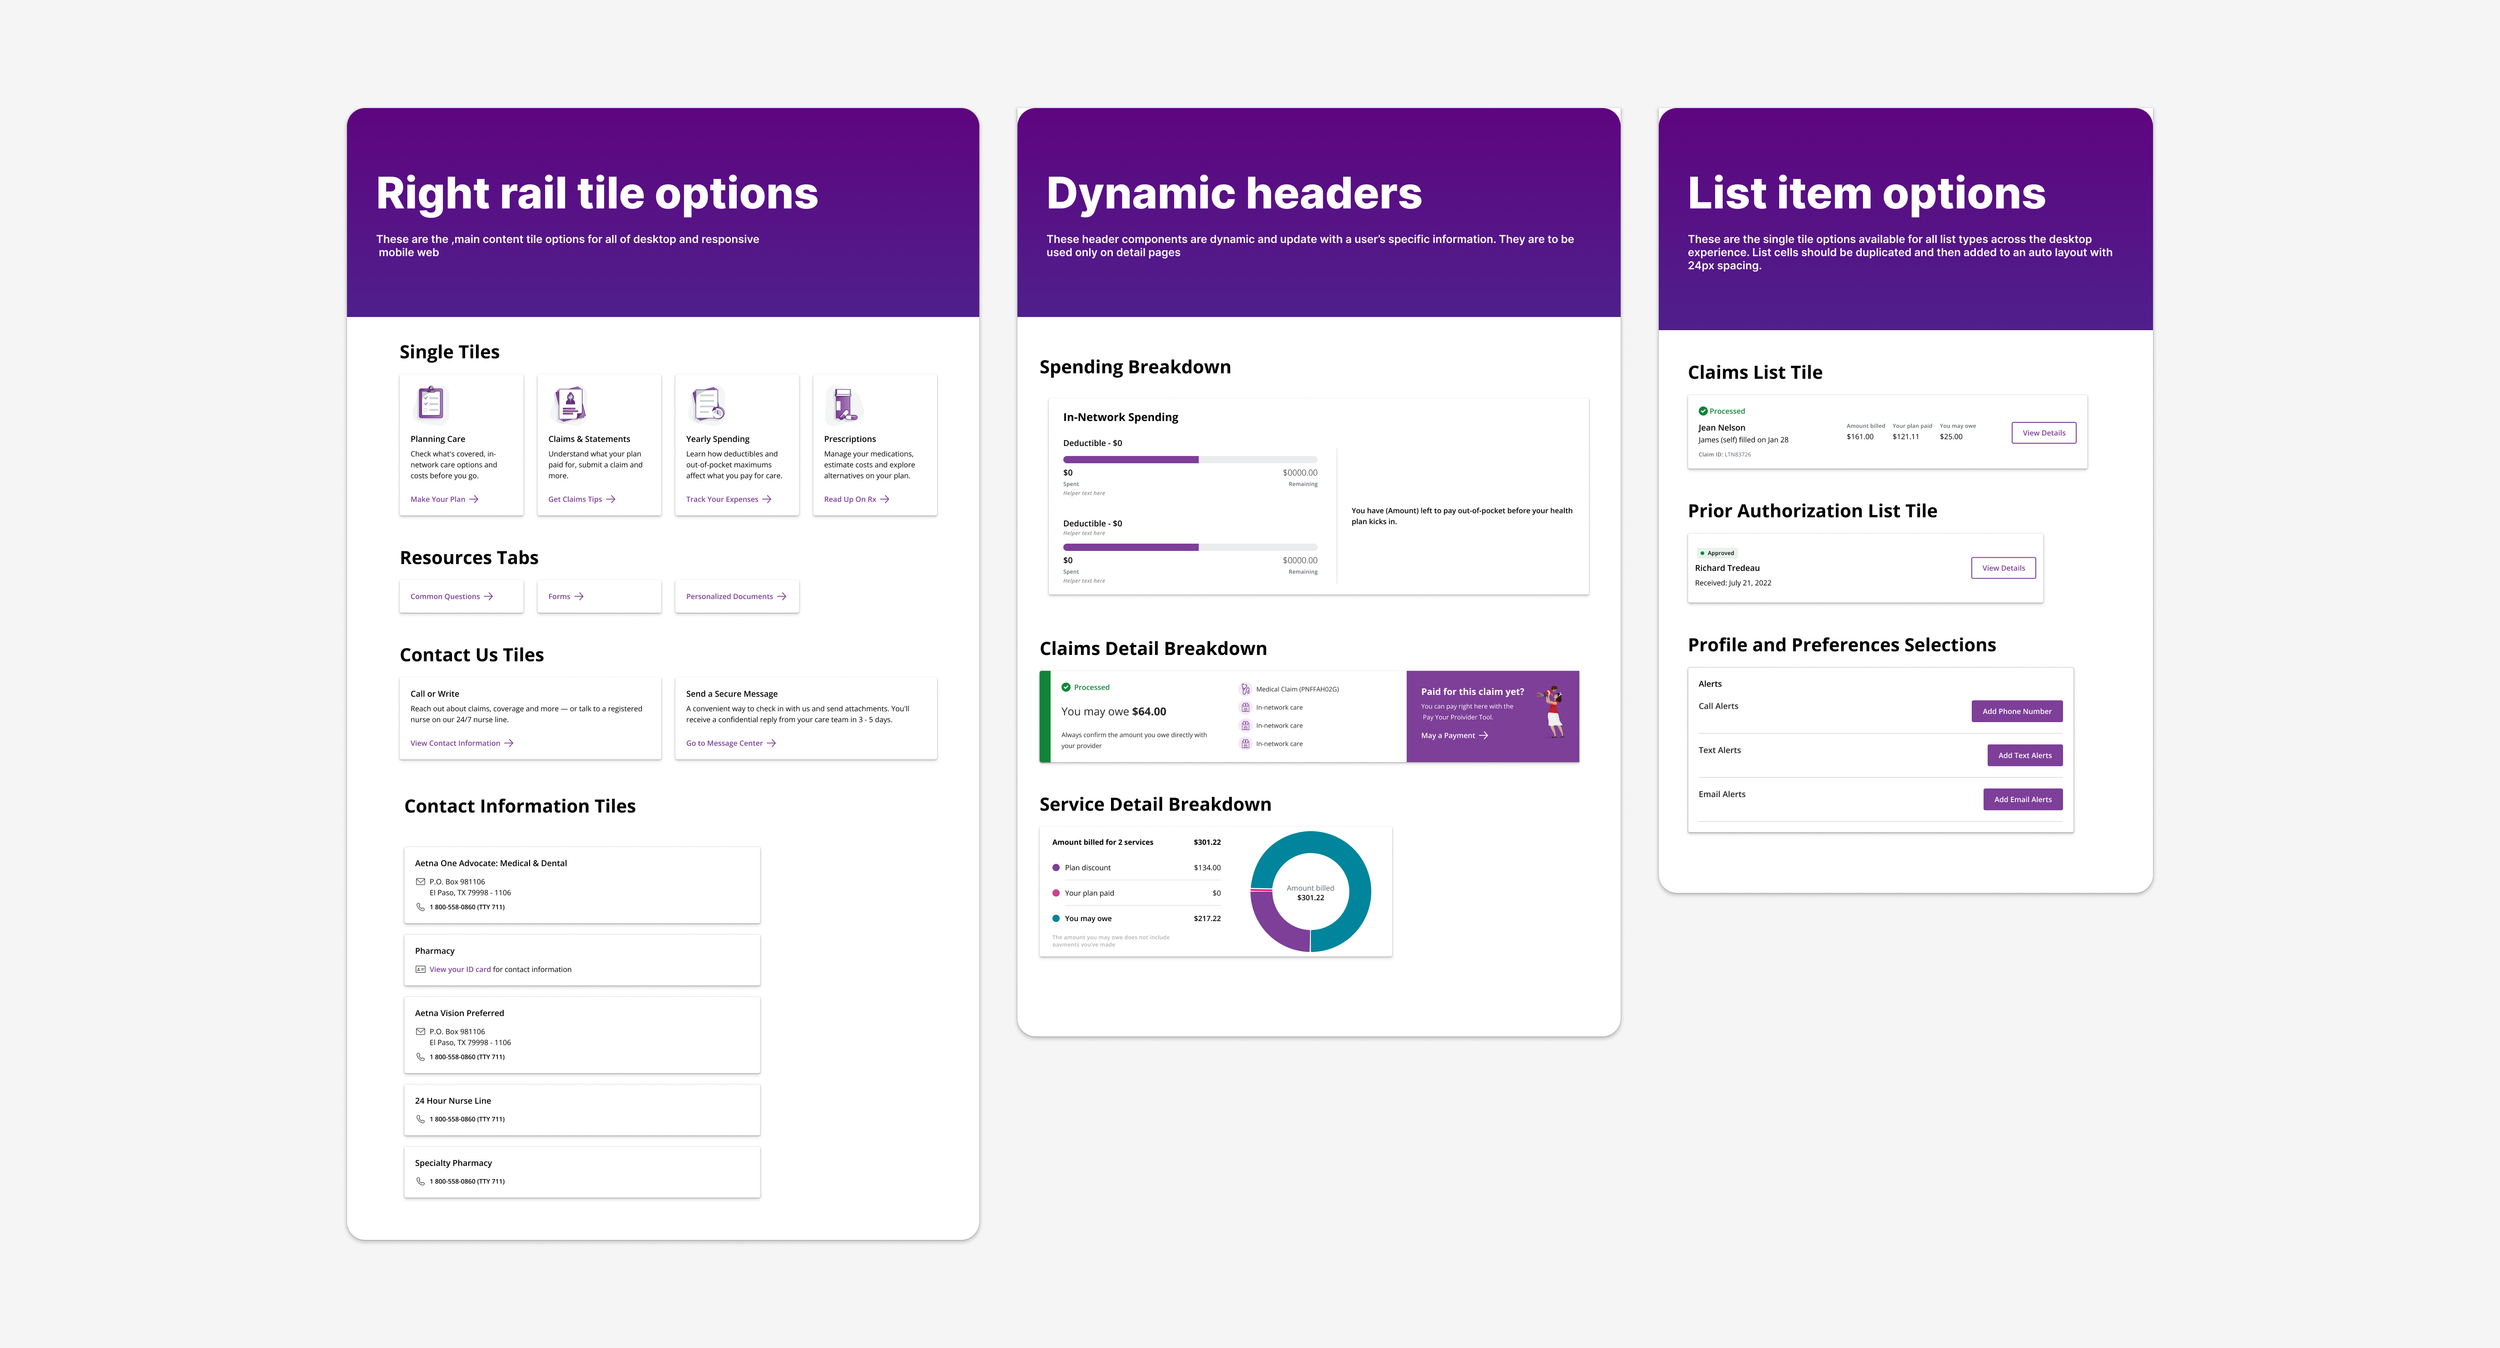Click the phone icon in Aetna Vision Preferred tile
The width and height of the screenshot is (2500, 1348).
pos(420,1057)
